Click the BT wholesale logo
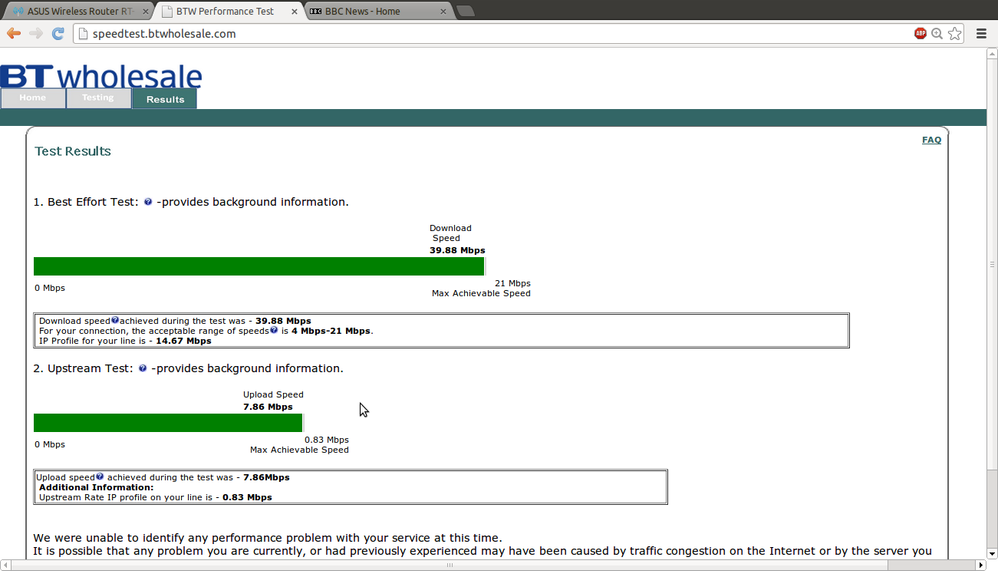This screenshot has width=998, height=571. (x=101, y=76)
